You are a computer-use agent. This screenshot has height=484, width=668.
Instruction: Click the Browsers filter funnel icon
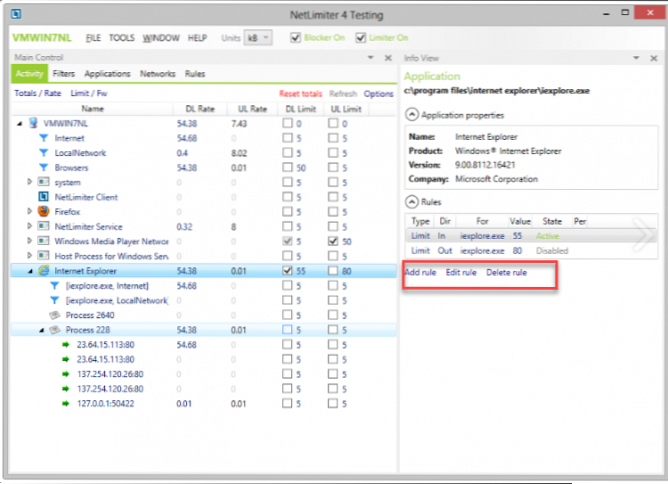click(43, 168)
